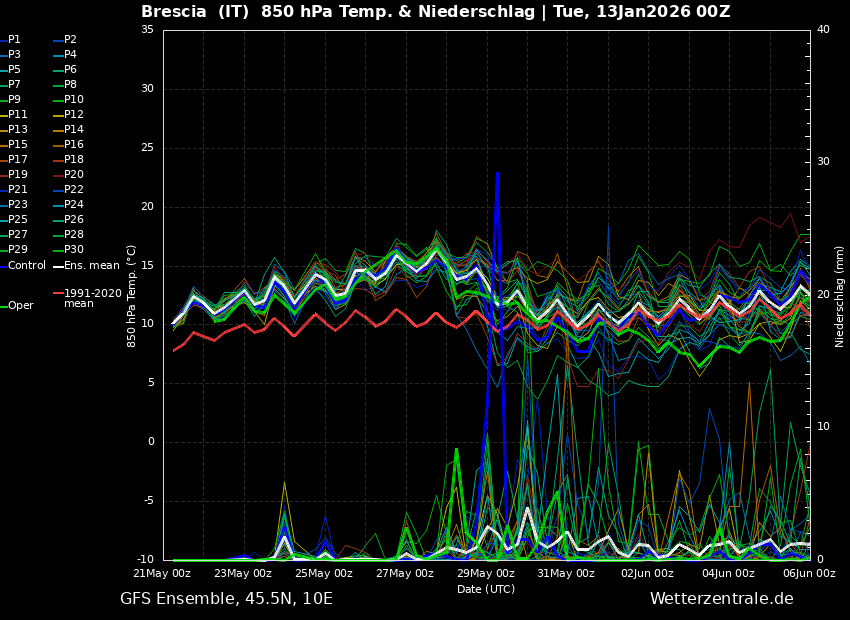Click the -10 tick on the temperature axis

pos(145,559)
